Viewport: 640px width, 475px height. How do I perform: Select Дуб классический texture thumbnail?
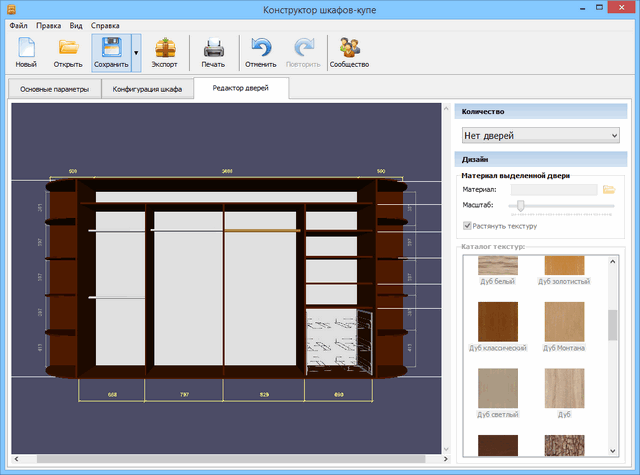point(497,322)
